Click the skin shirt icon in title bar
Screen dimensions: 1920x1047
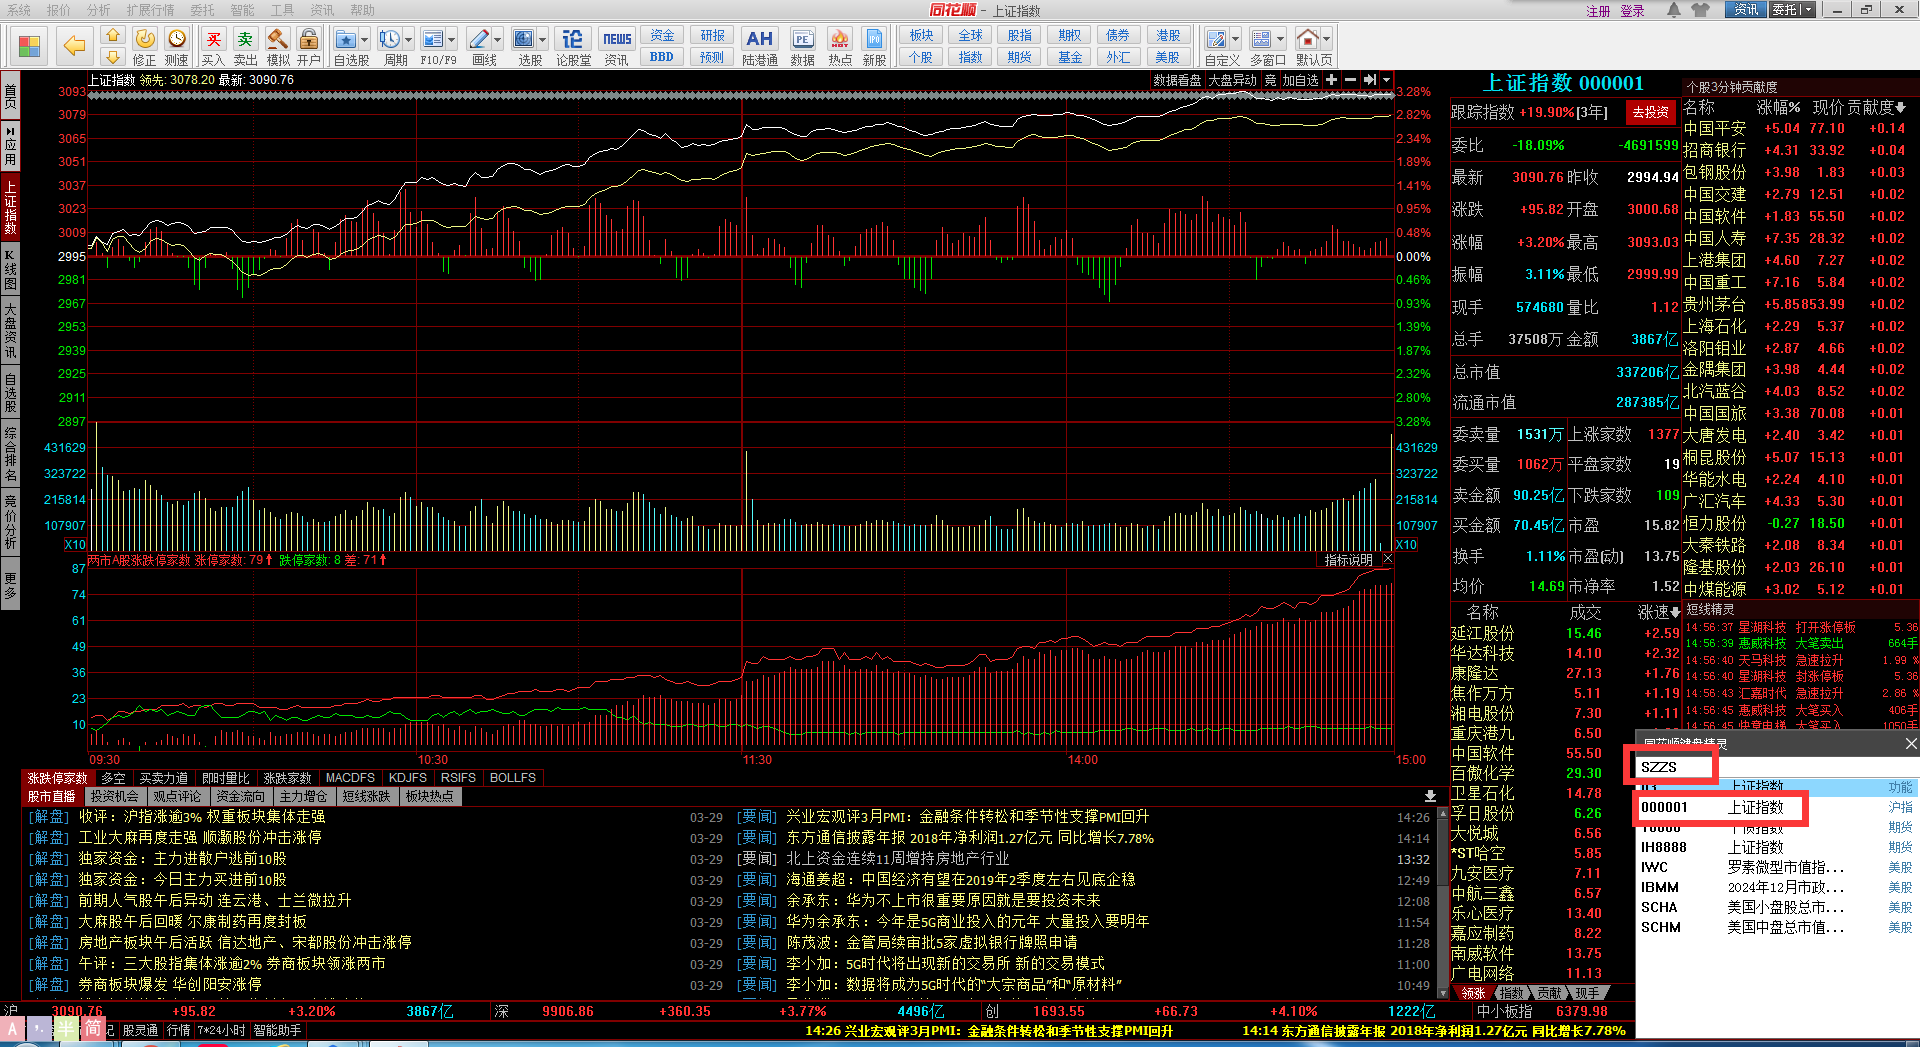(x=1701, y=10)
